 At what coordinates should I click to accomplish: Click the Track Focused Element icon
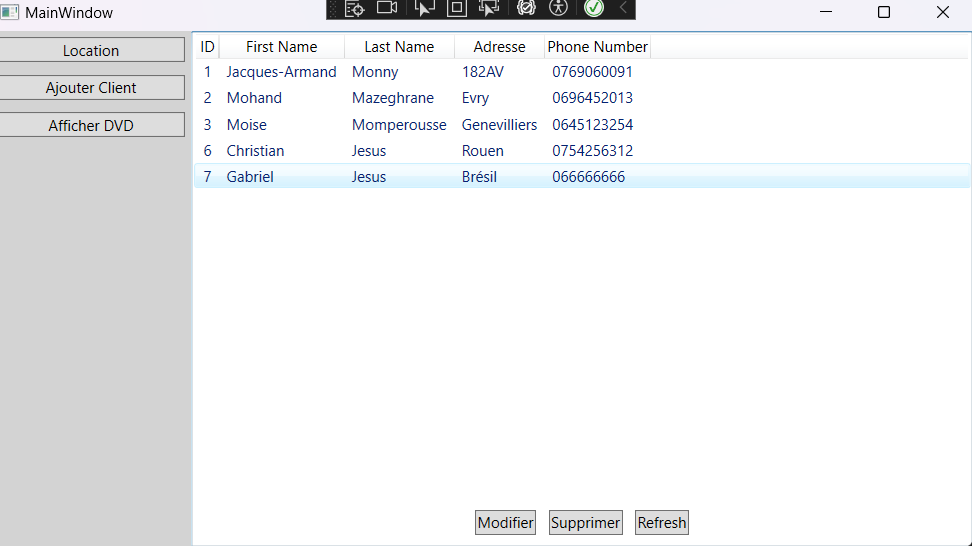point(489,9)
